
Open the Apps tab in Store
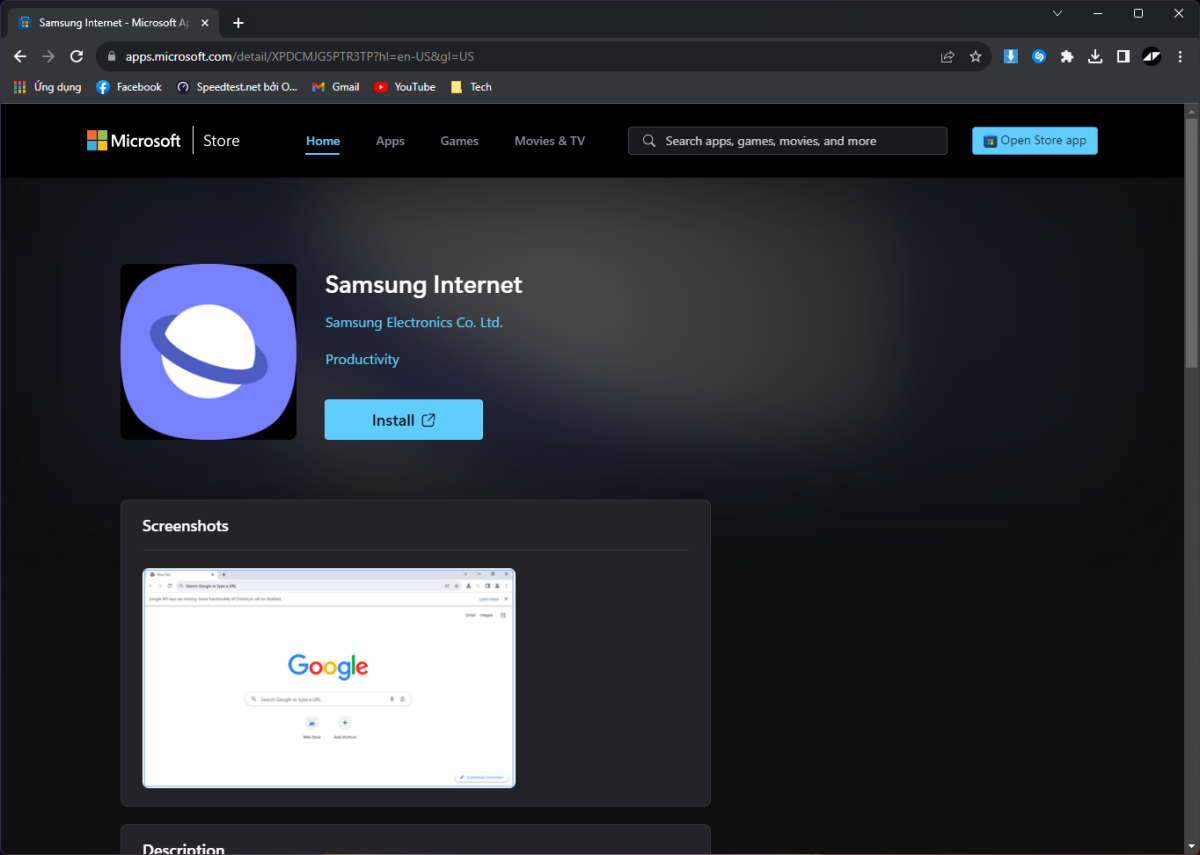(x=390, y=141)
